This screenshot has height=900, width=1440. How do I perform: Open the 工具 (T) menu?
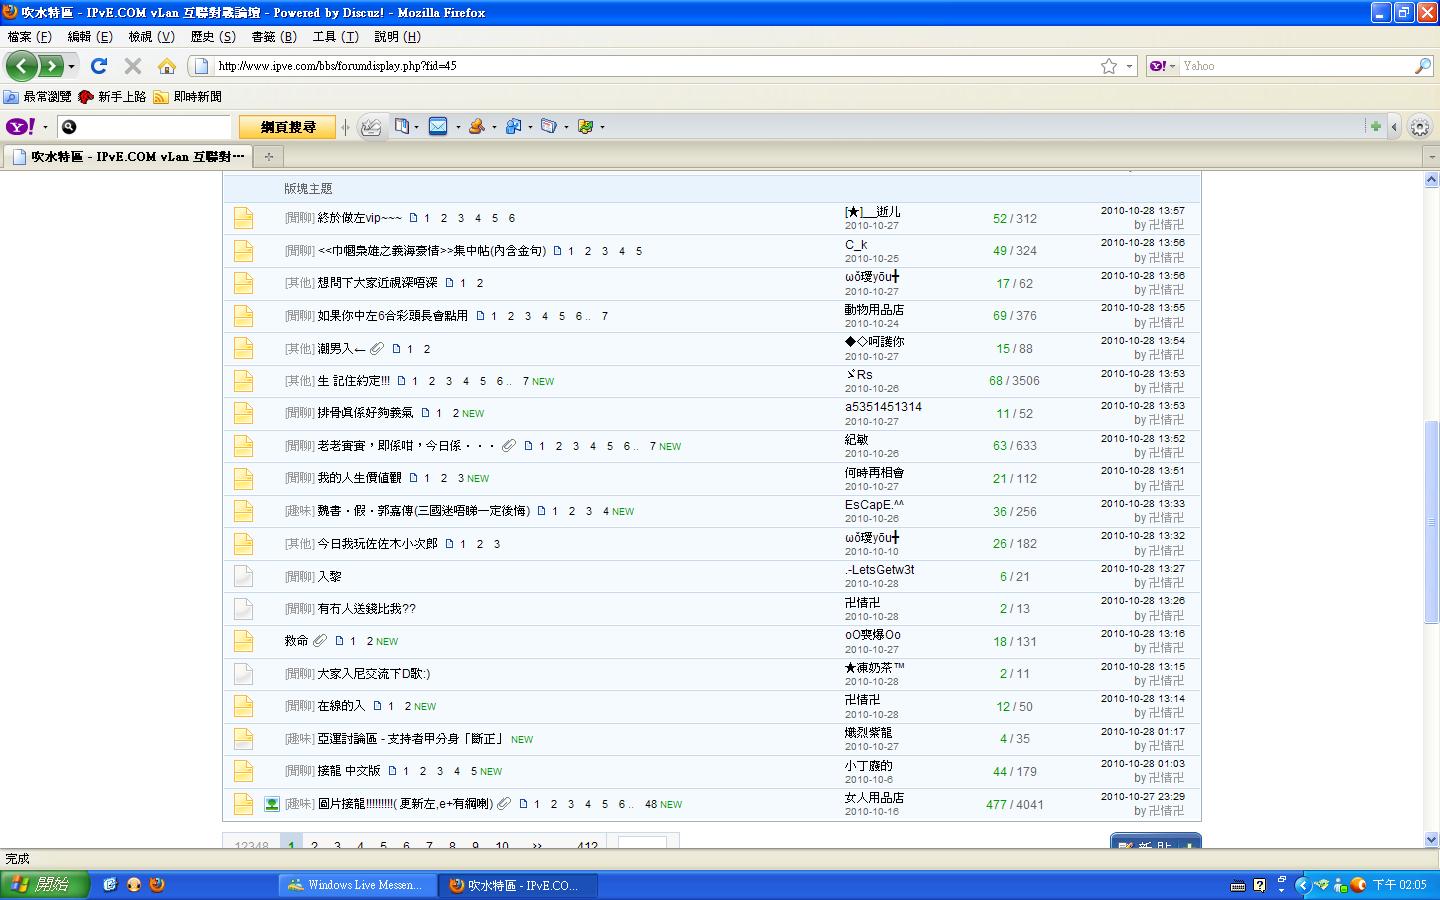(x=335, y=36)
